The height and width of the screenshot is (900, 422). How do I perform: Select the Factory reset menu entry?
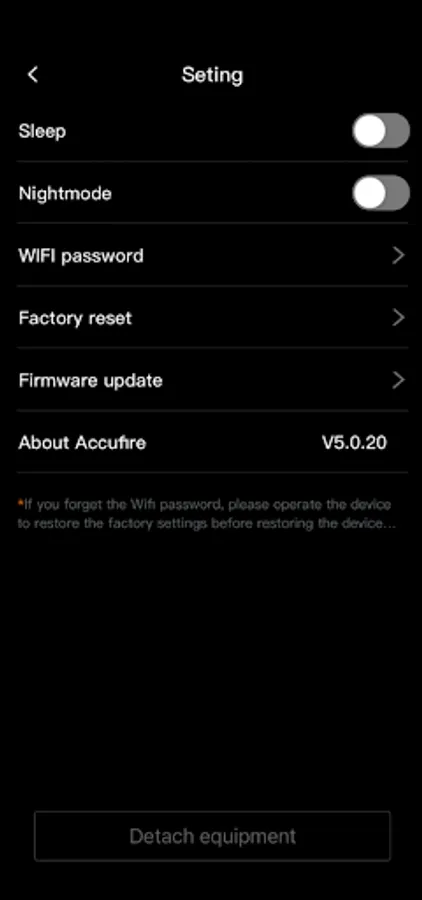[212, 317]
